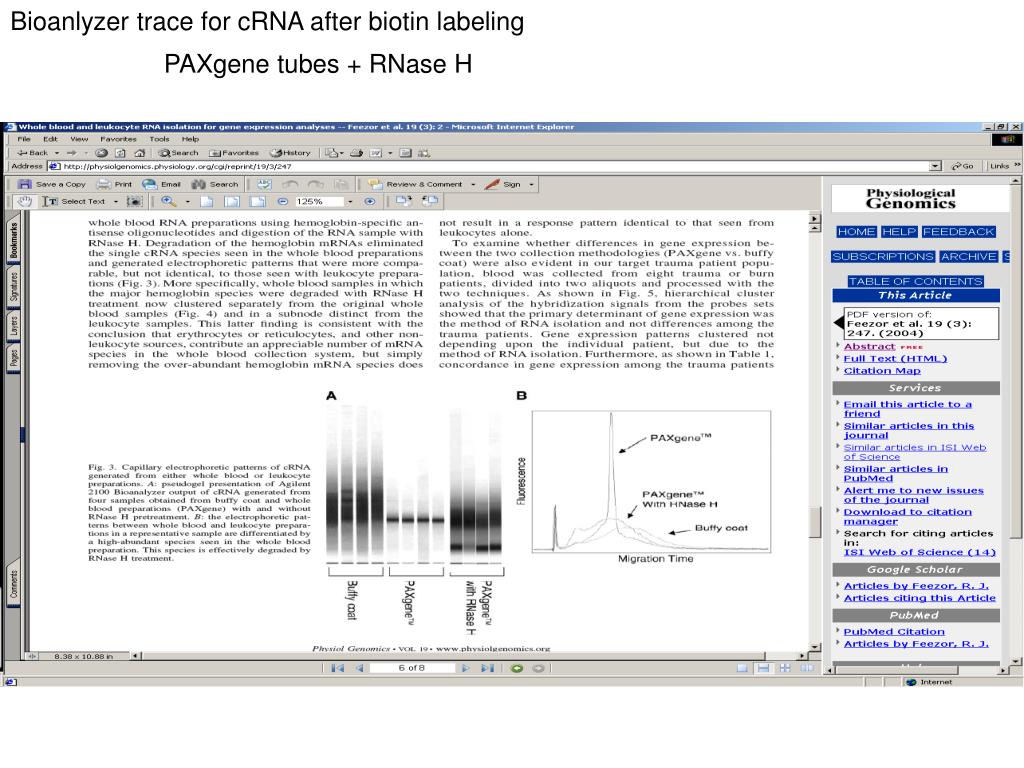Image resolution: width=1024 pixels, height=768 pixels.
Task: Open the Zoom tool dropdown arrow
Action: click(x=187, y=201)
